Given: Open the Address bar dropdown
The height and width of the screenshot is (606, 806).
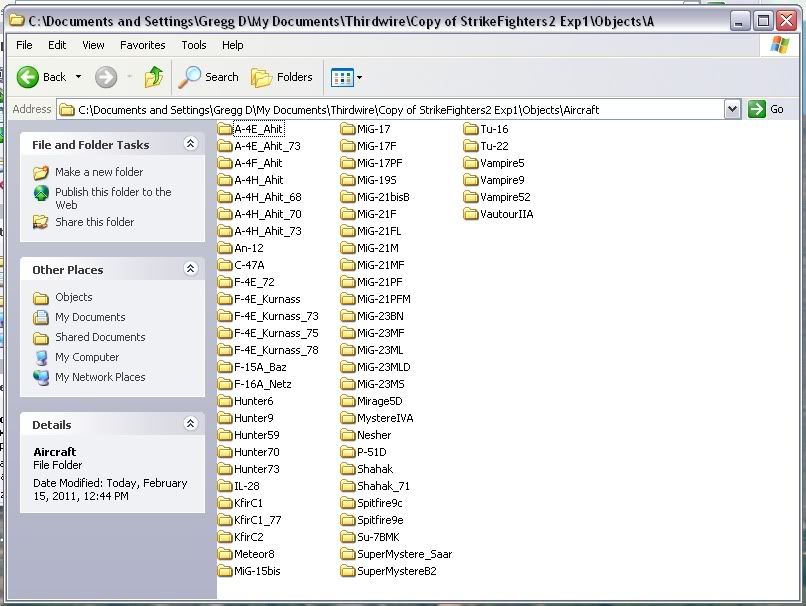Looking at the screenshot, I should [732, 109].
